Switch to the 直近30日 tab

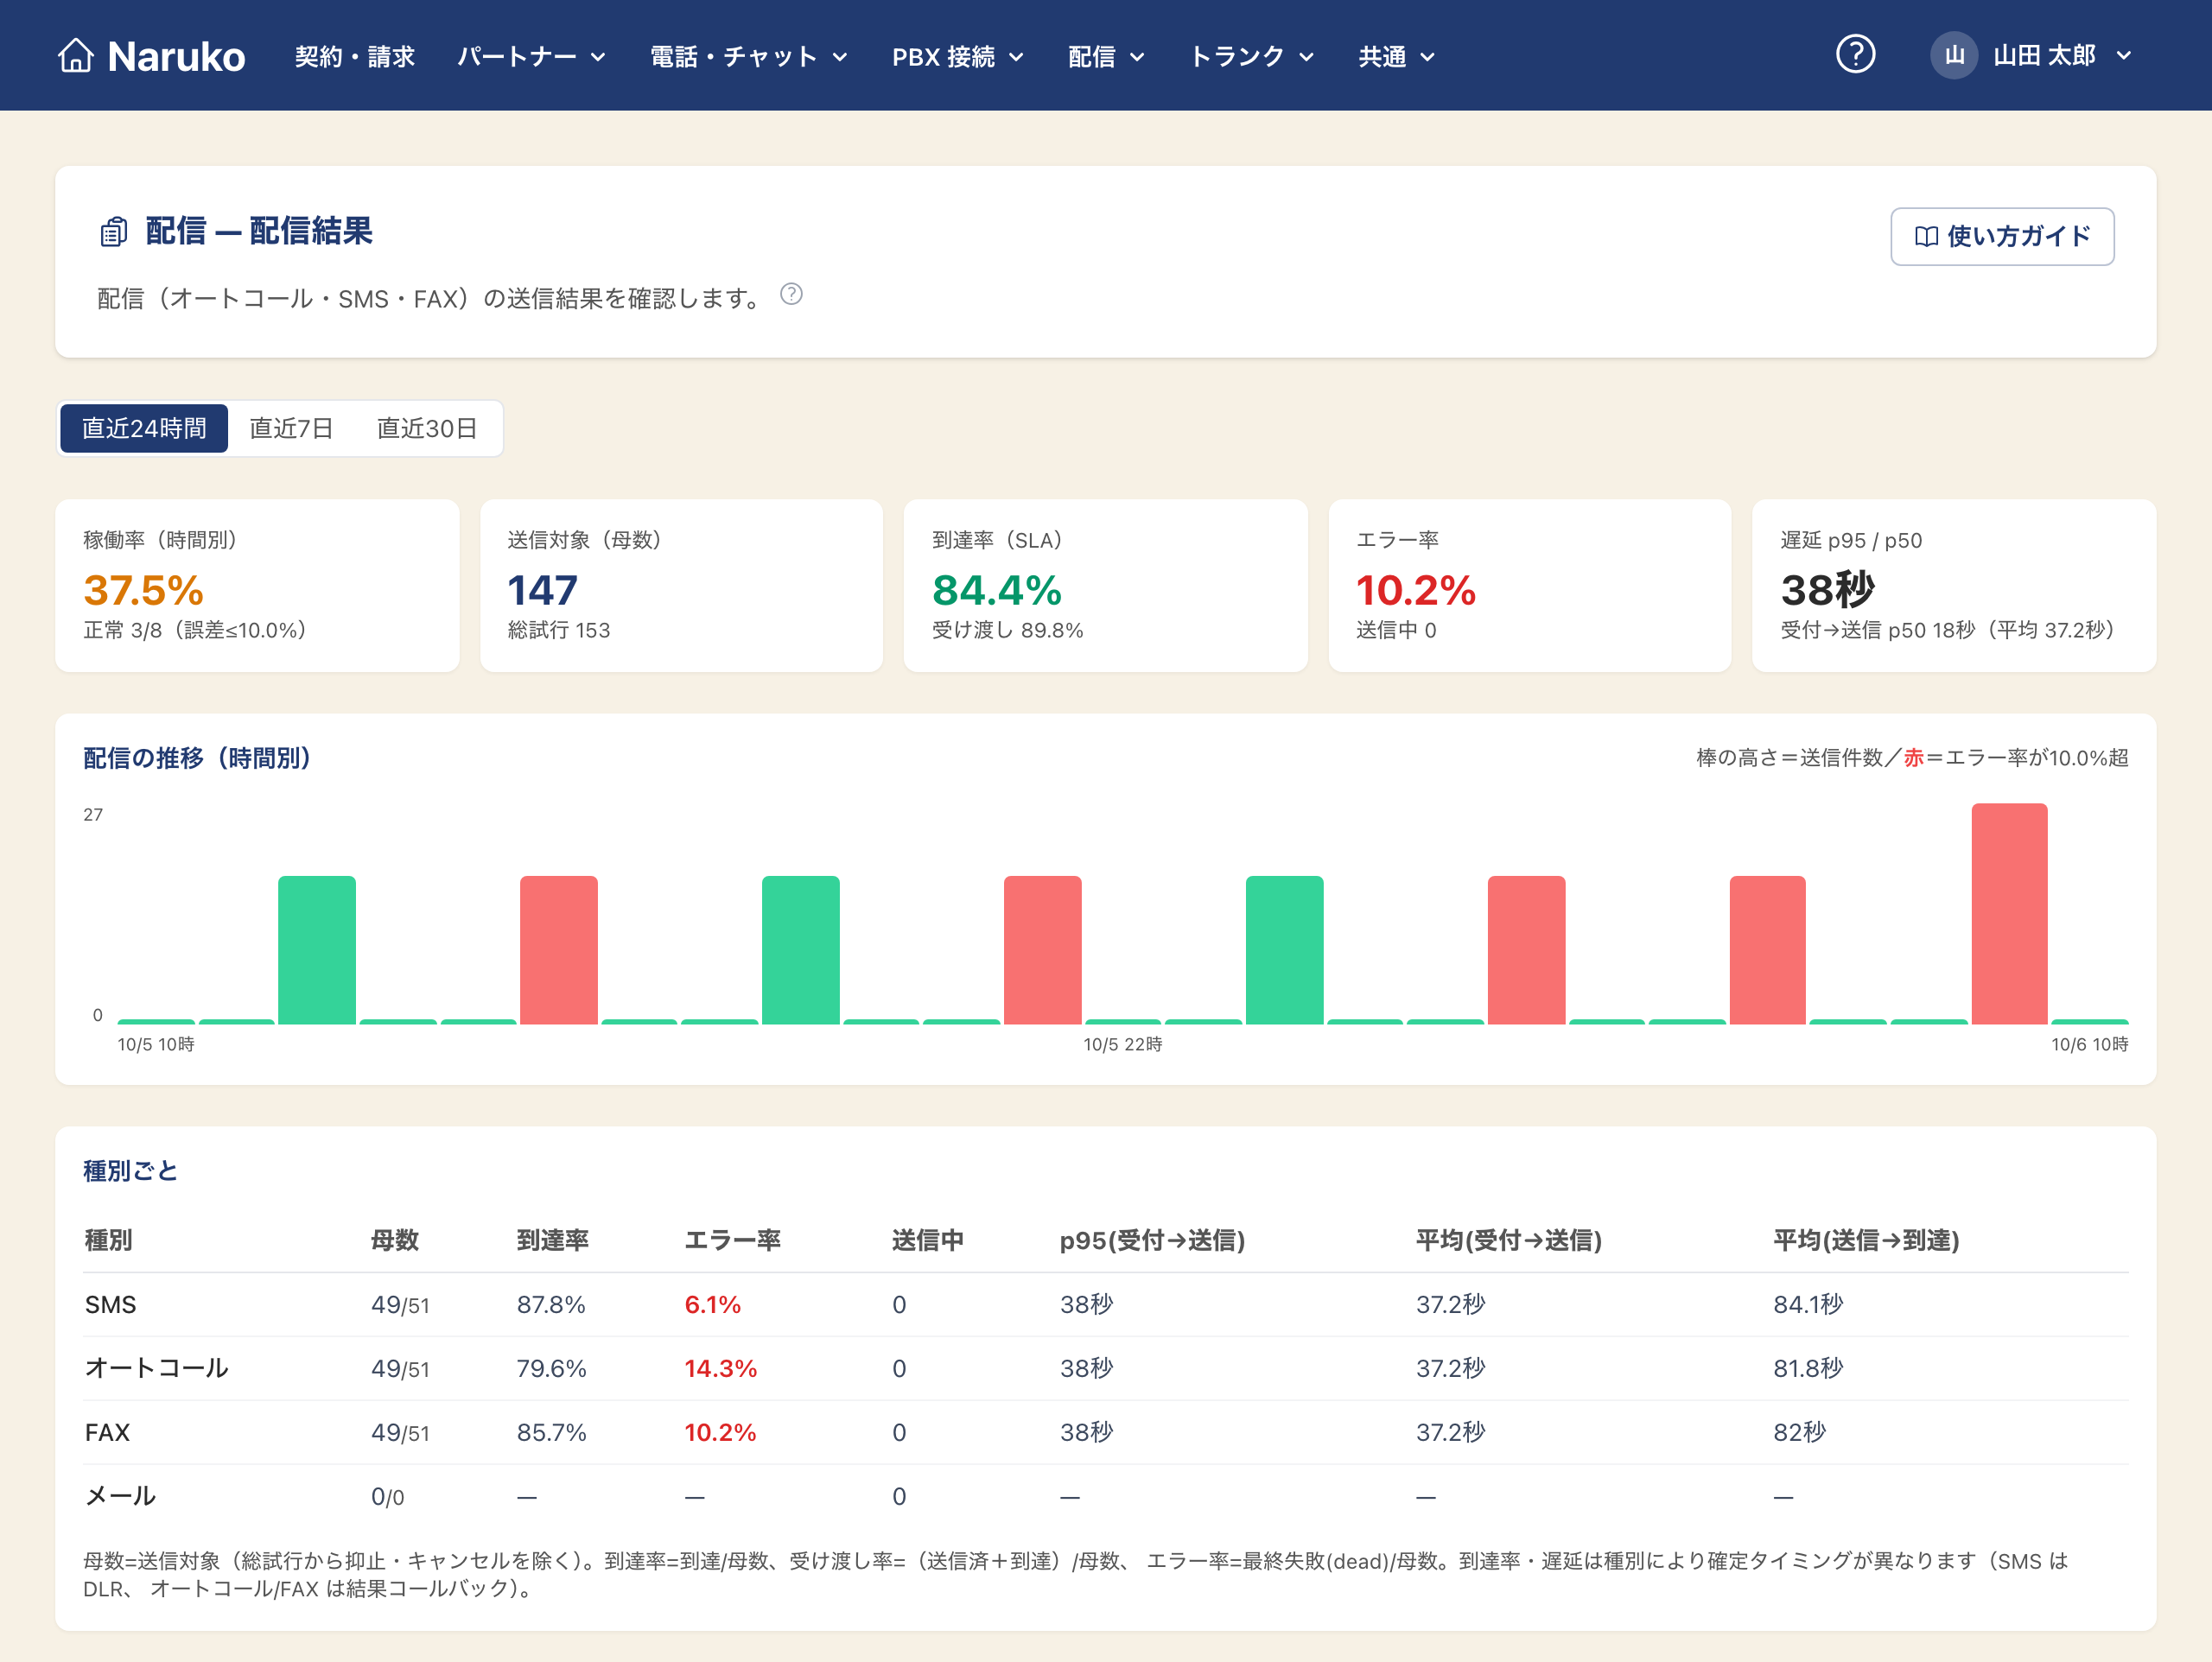click(x=427, y=428)
